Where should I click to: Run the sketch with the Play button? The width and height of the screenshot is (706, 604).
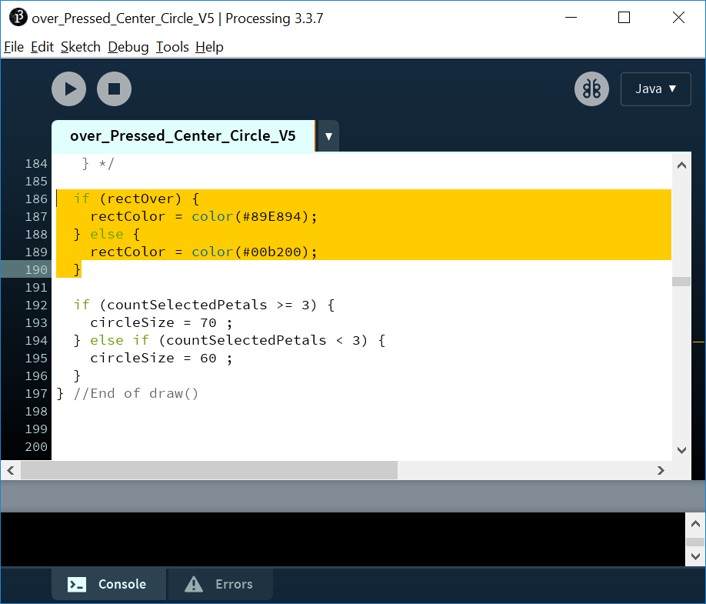(68, 89)
